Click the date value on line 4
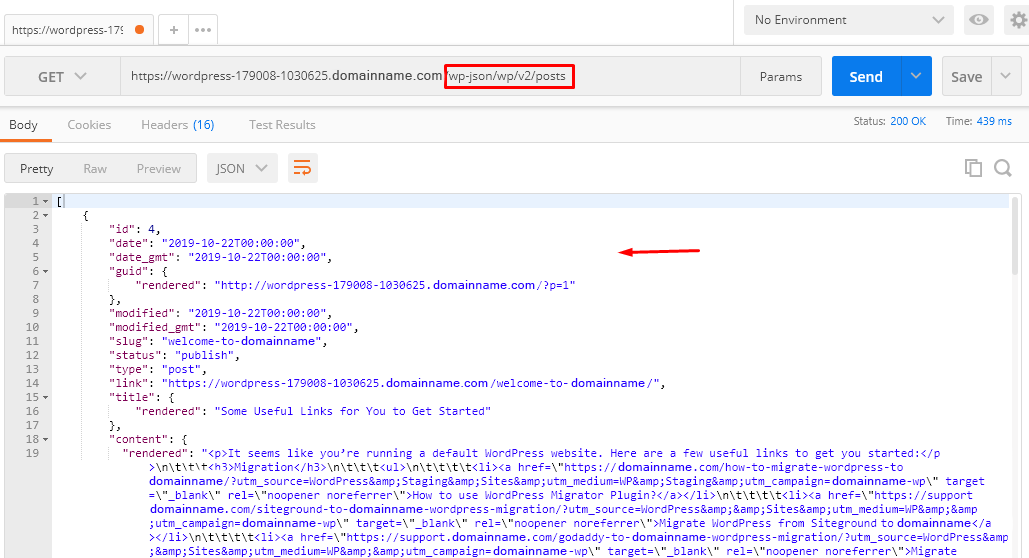 (230, 243)
